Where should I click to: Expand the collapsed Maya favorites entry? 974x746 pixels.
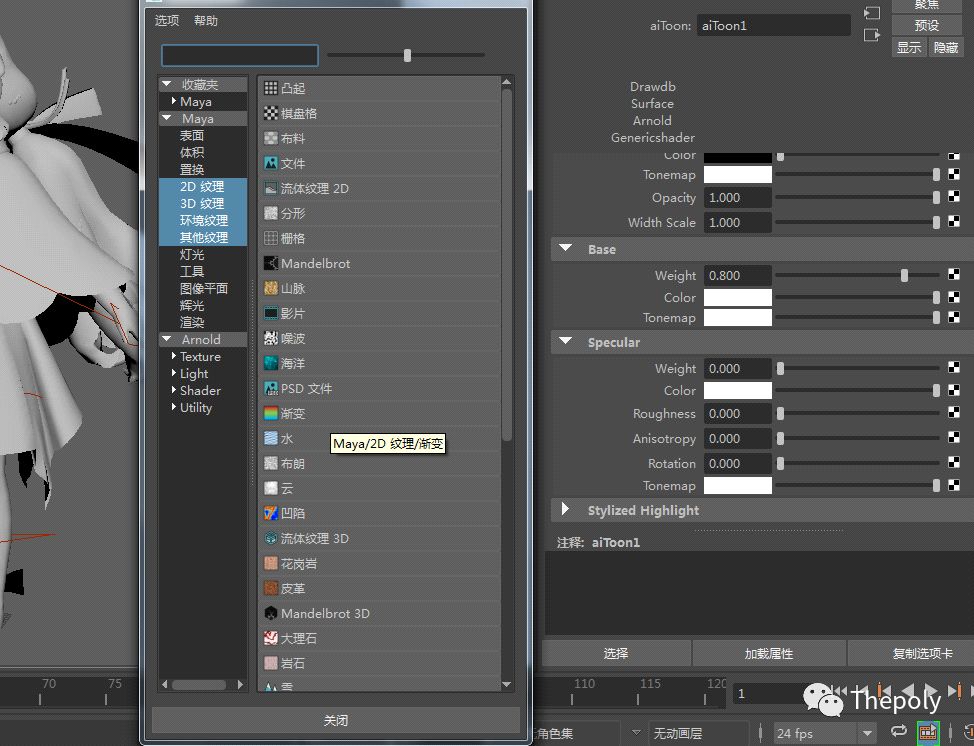[x=174, y=101]
